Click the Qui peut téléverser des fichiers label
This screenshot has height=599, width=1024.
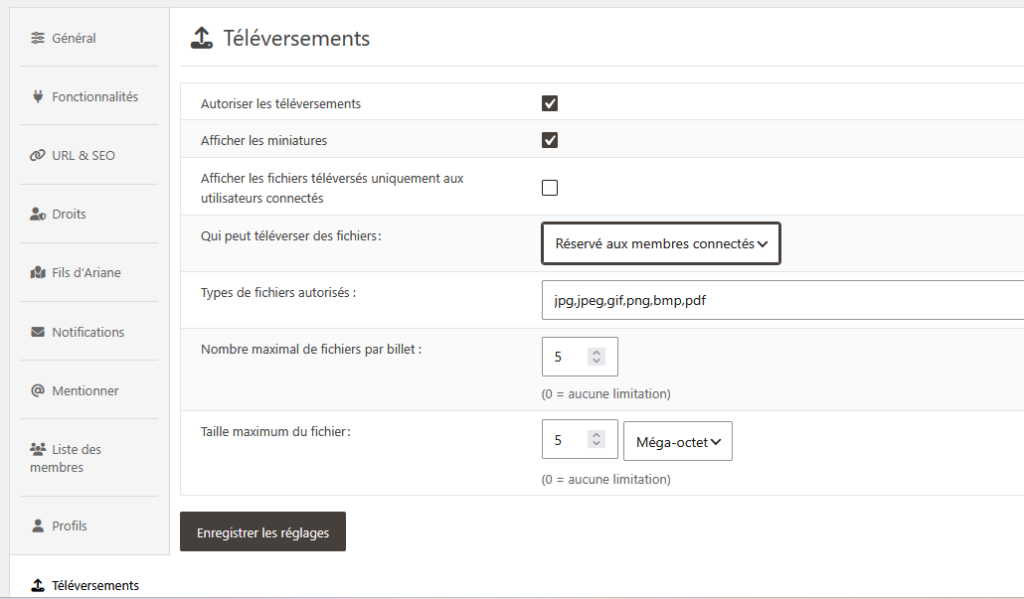pyautogui.click(x=291, y=236)
